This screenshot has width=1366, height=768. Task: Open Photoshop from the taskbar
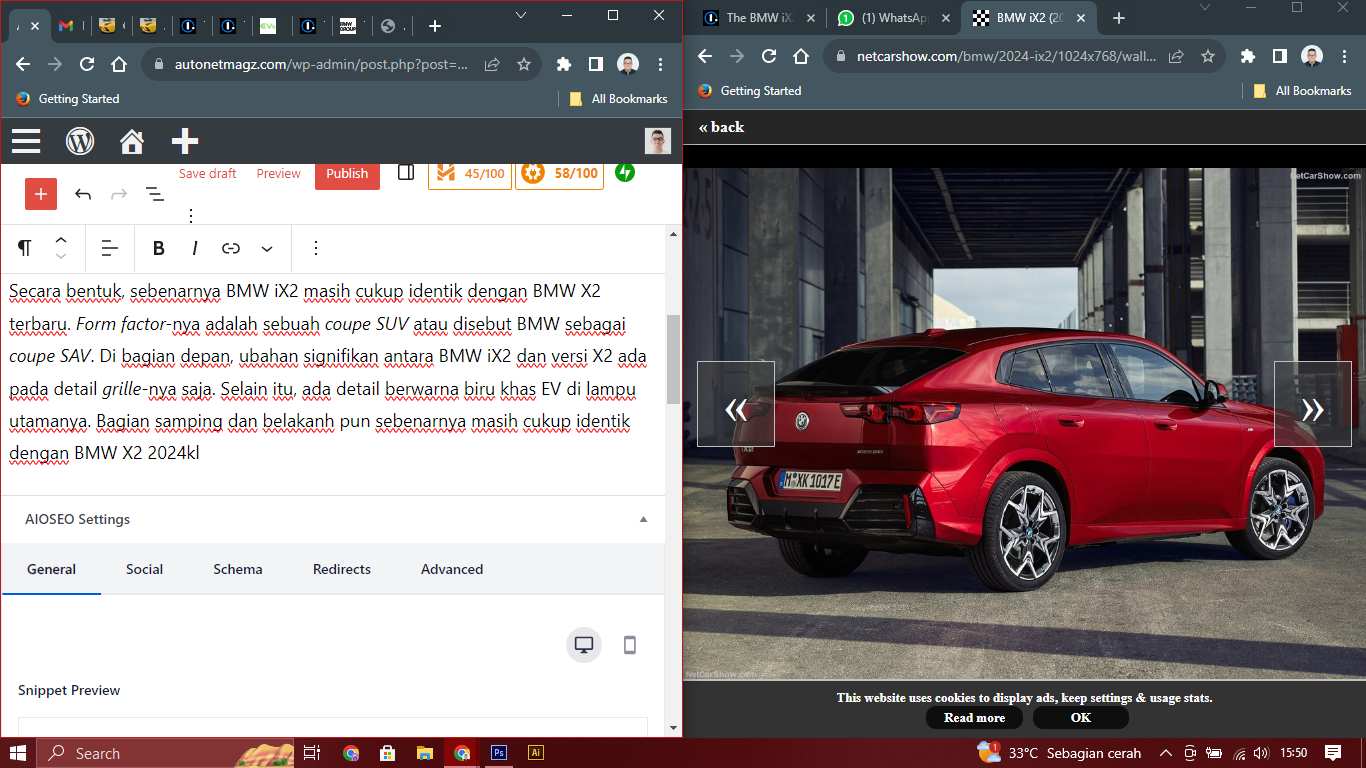point(498,753)
